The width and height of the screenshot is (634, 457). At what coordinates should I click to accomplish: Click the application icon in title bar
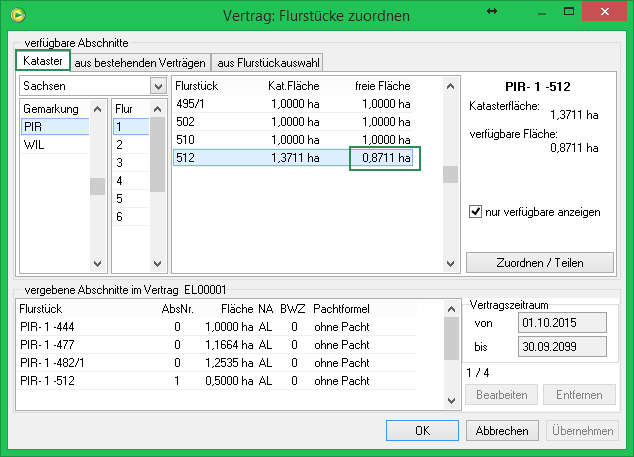pyautogui.click(x=15, y=14)
